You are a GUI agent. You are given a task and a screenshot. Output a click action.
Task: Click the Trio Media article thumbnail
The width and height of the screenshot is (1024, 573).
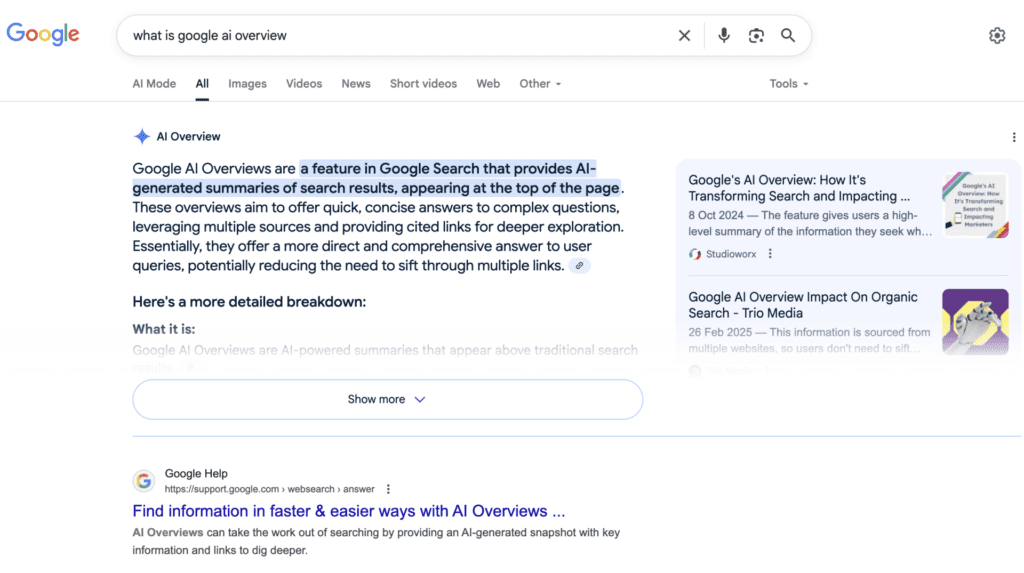click(975, 322)
